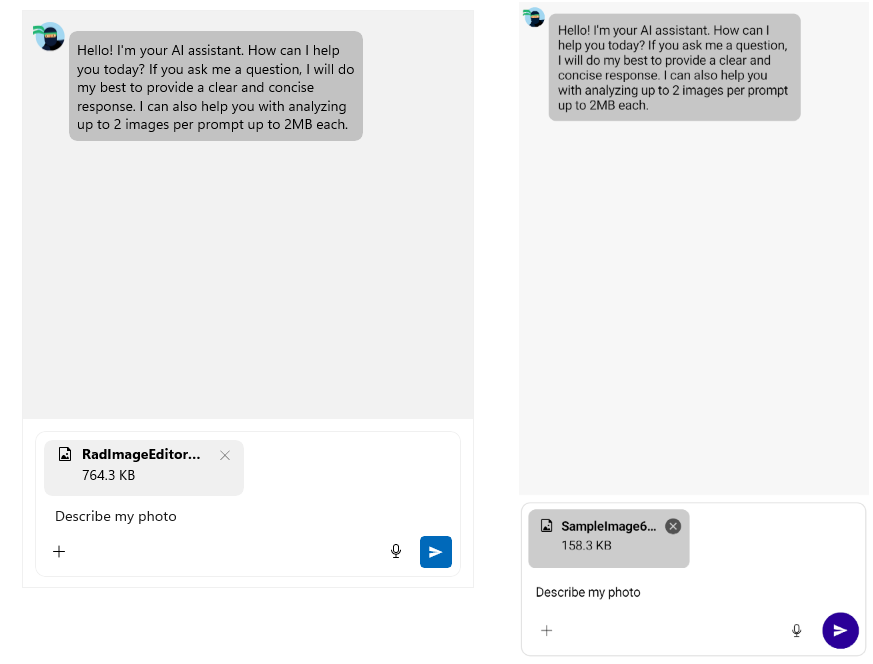Click the image file icon on RadImageEditor chip
This screenshot has width=873, height=664.
[x=65, y=454]
